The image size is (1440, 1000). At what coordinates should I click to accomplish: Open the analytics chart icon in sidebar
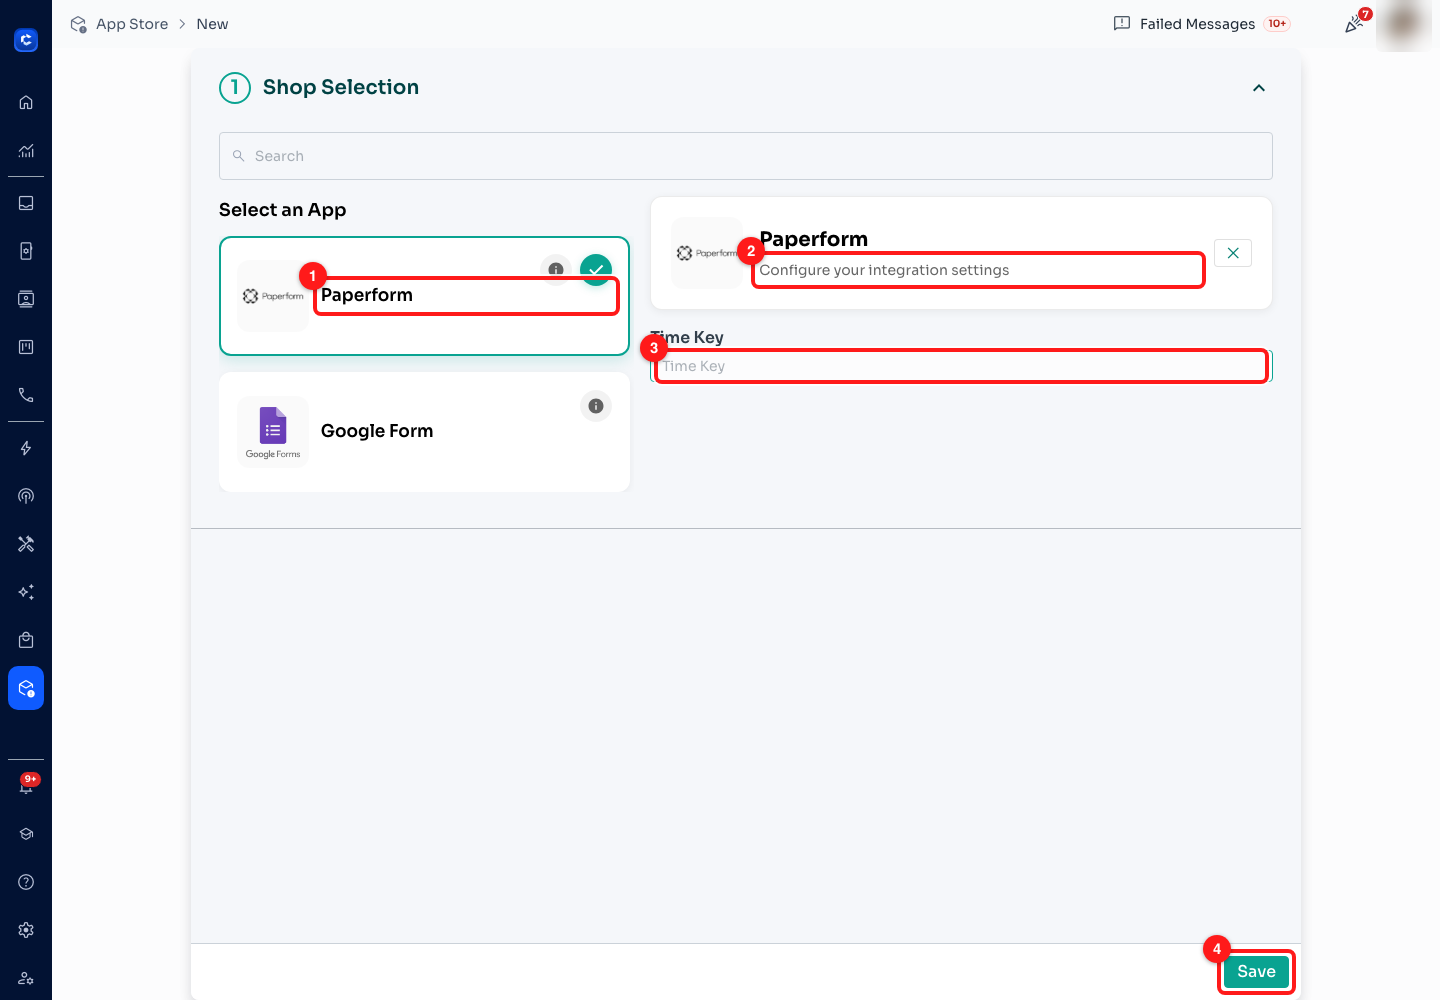[26, 151]
